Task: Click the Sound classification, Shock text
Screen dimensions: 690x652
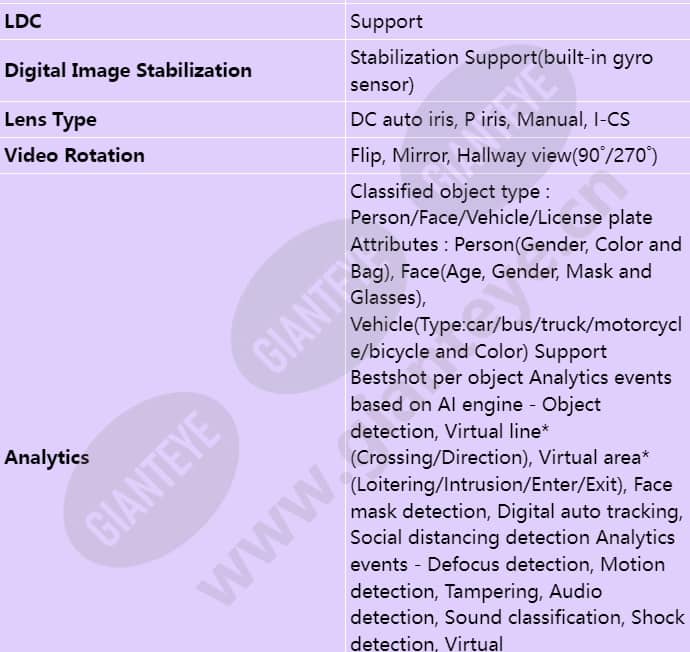Action: point(565,618)
